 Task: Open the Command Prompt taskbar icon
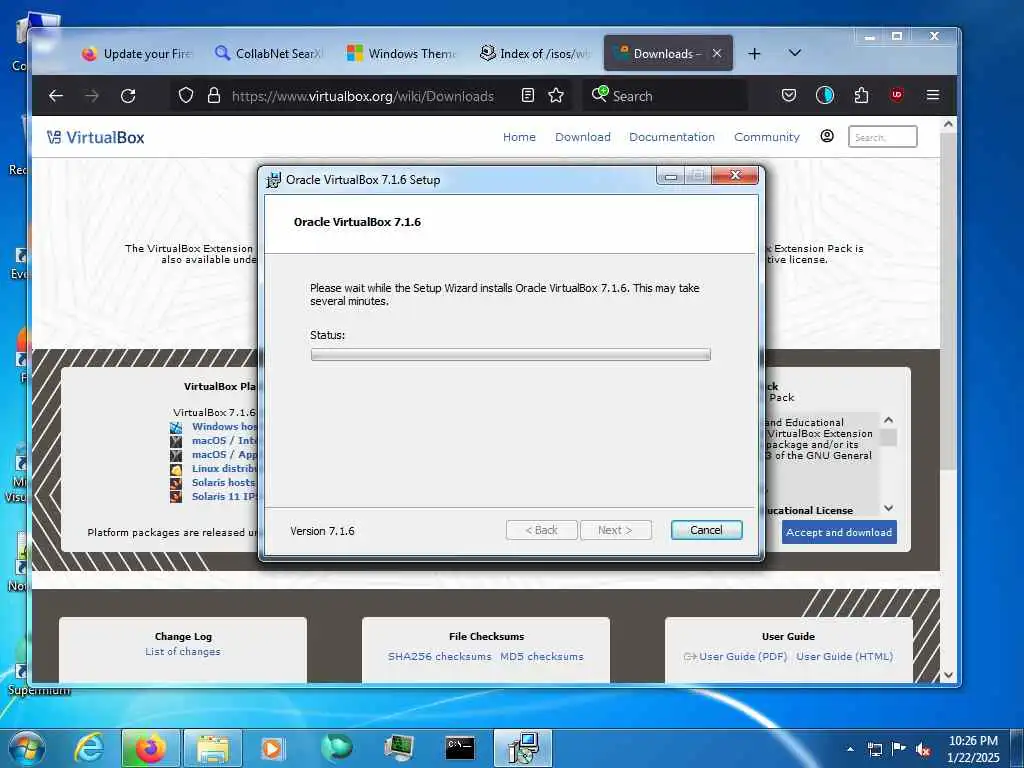[460, 748]
